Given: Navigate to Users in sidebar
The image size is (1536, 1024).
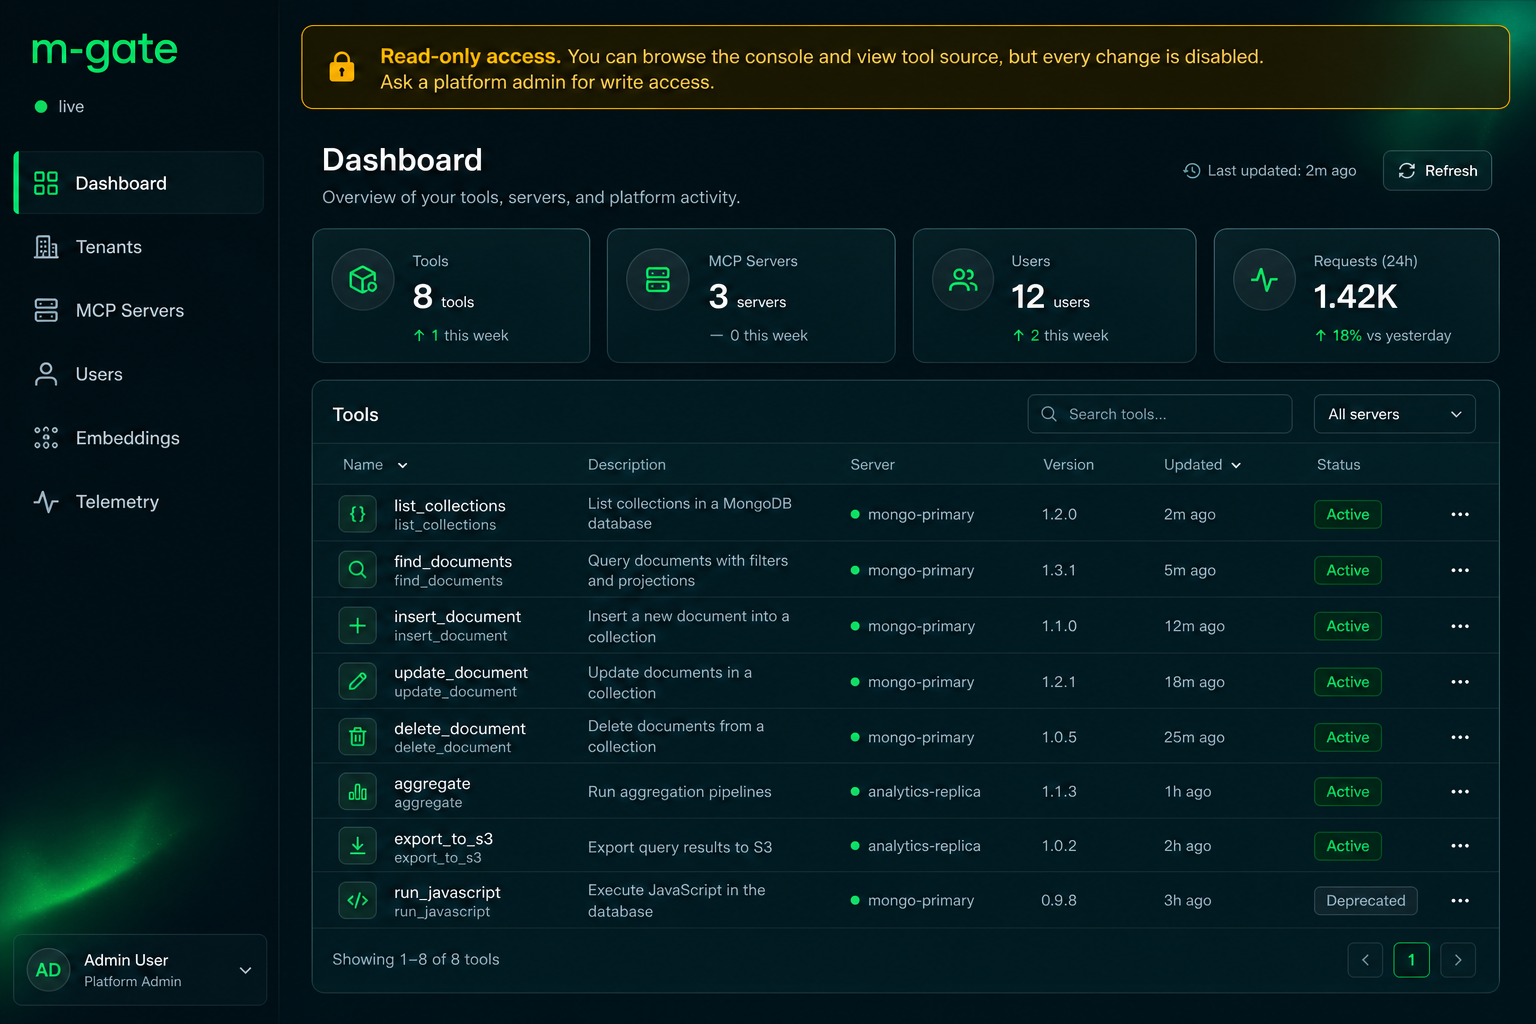Looking at the screenshot, I should point(139,374).
